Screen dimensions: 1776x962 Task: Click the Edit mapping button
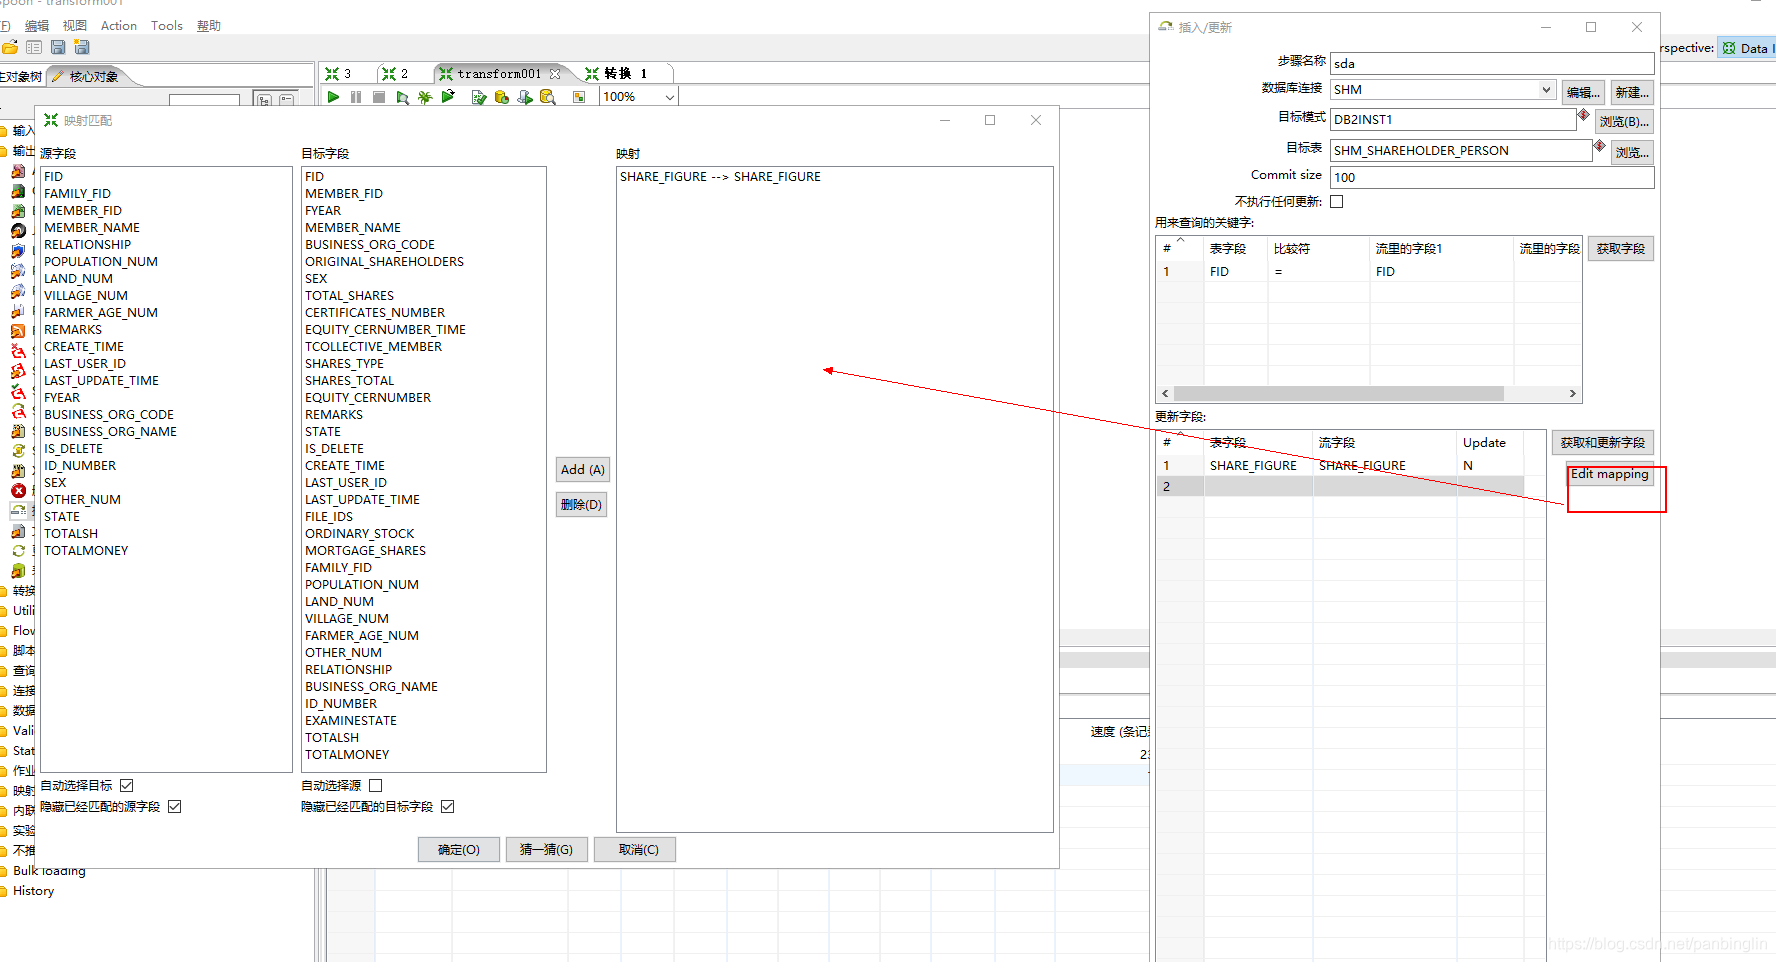click(x=1610, y=475)
